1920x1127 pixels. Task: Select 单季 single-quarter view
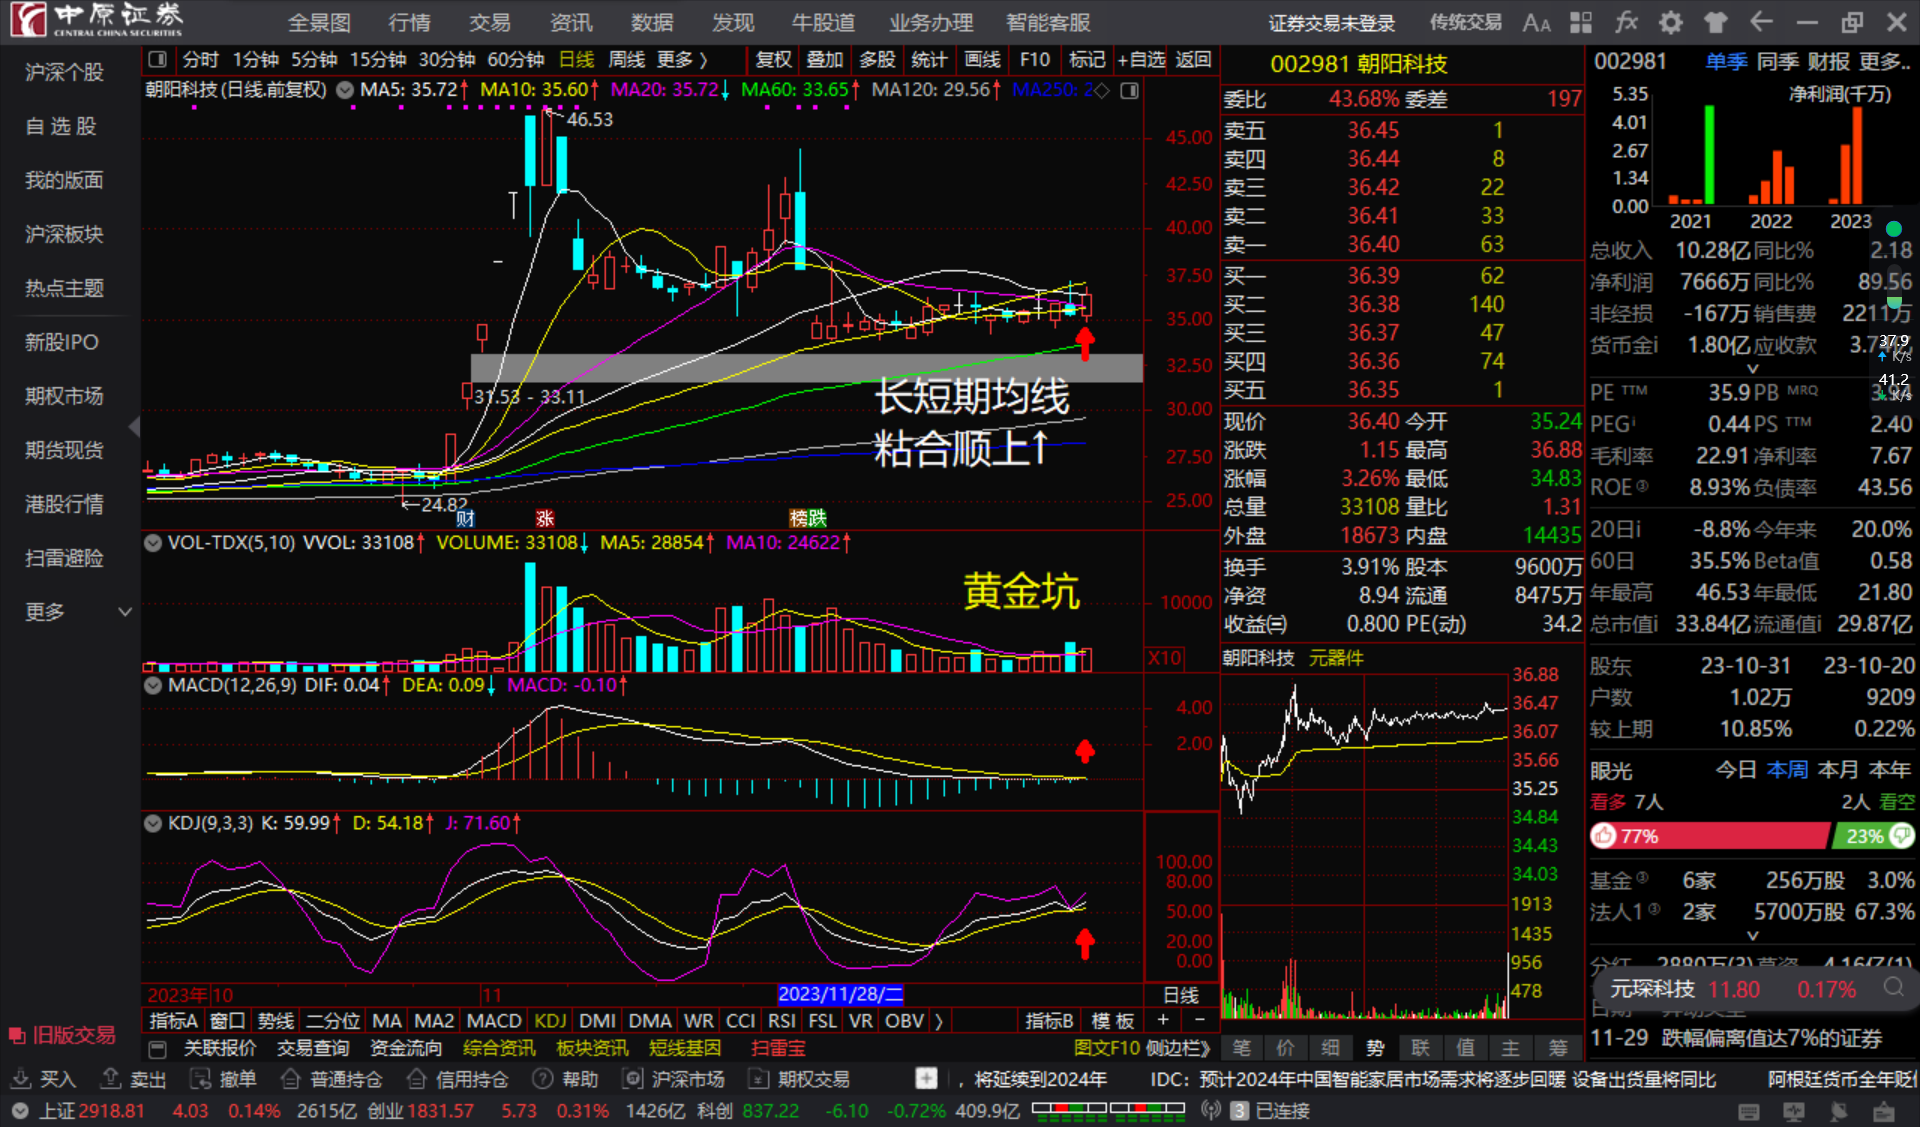(x=1727, y=62)
